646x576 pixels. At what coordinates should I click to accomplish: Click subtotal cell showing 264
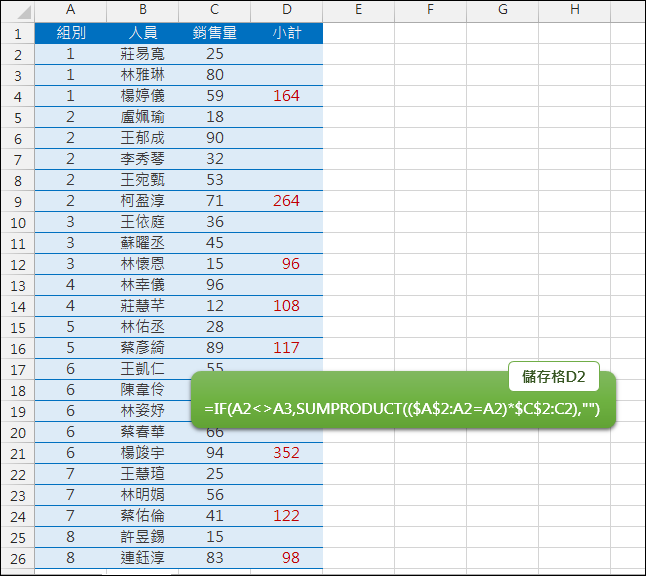(x=287, y=201)
